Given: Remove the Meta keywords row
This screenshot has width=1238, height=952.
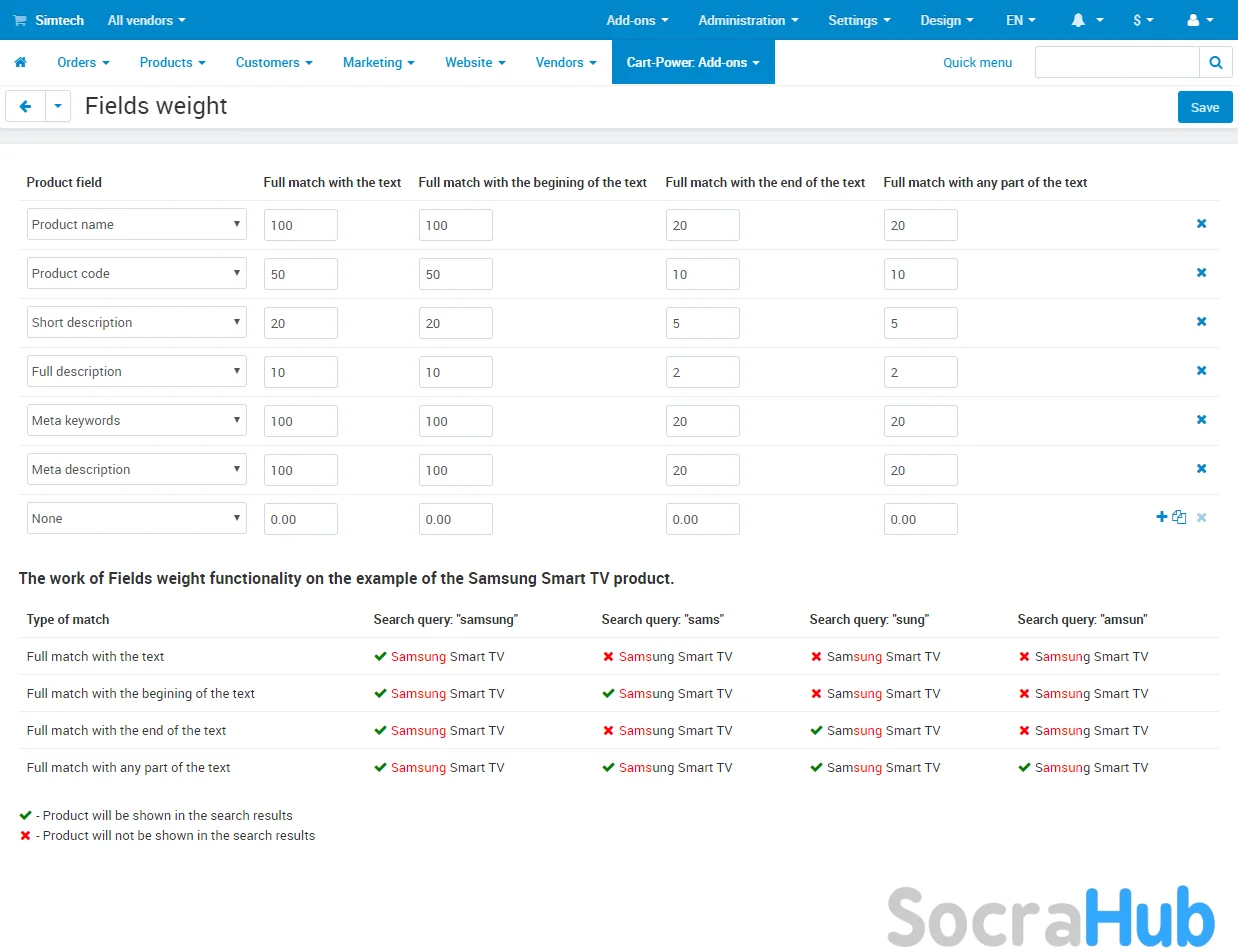Looking at the screenshot, I should [1201, 420].
